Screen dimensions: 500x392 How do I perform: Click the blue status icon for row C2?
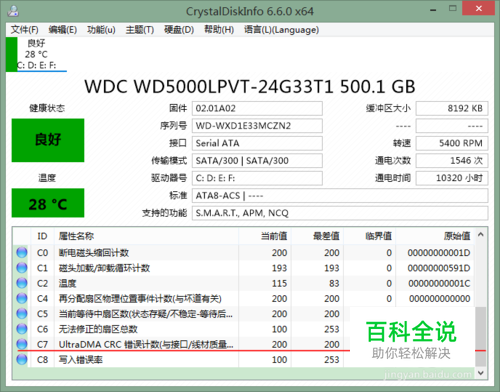coord(22,283)
